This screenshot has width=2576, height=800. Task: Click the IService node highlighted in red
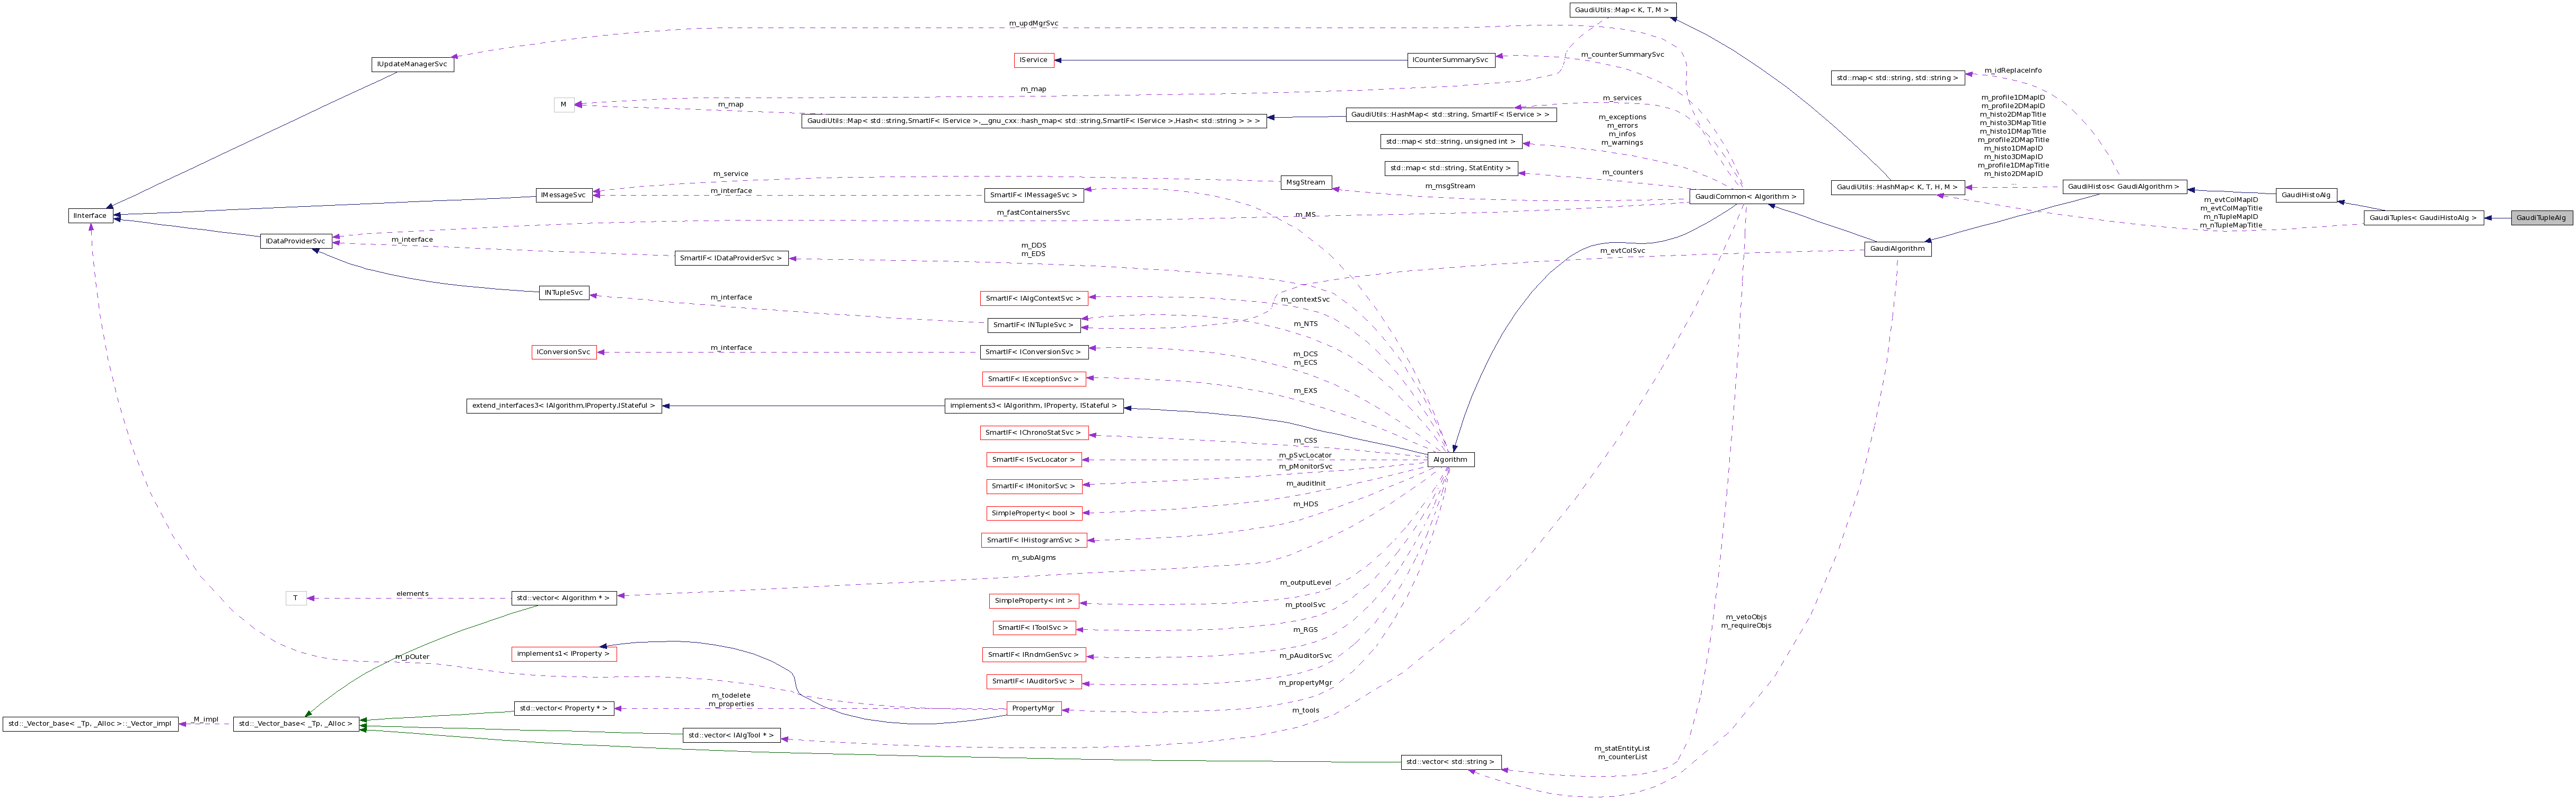[x=1033, y=59]
